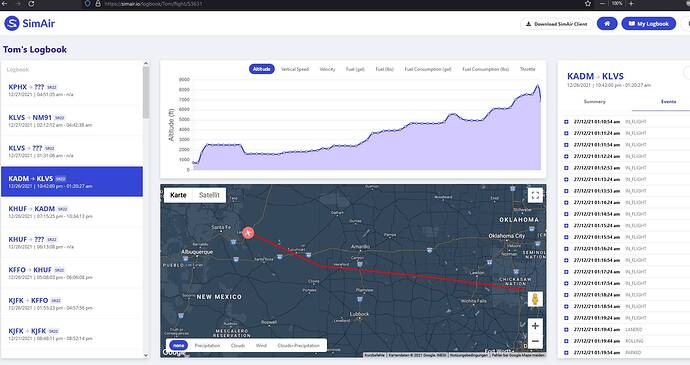
Task: Click the Albuquerque label on map
Action: pos(197,252)
